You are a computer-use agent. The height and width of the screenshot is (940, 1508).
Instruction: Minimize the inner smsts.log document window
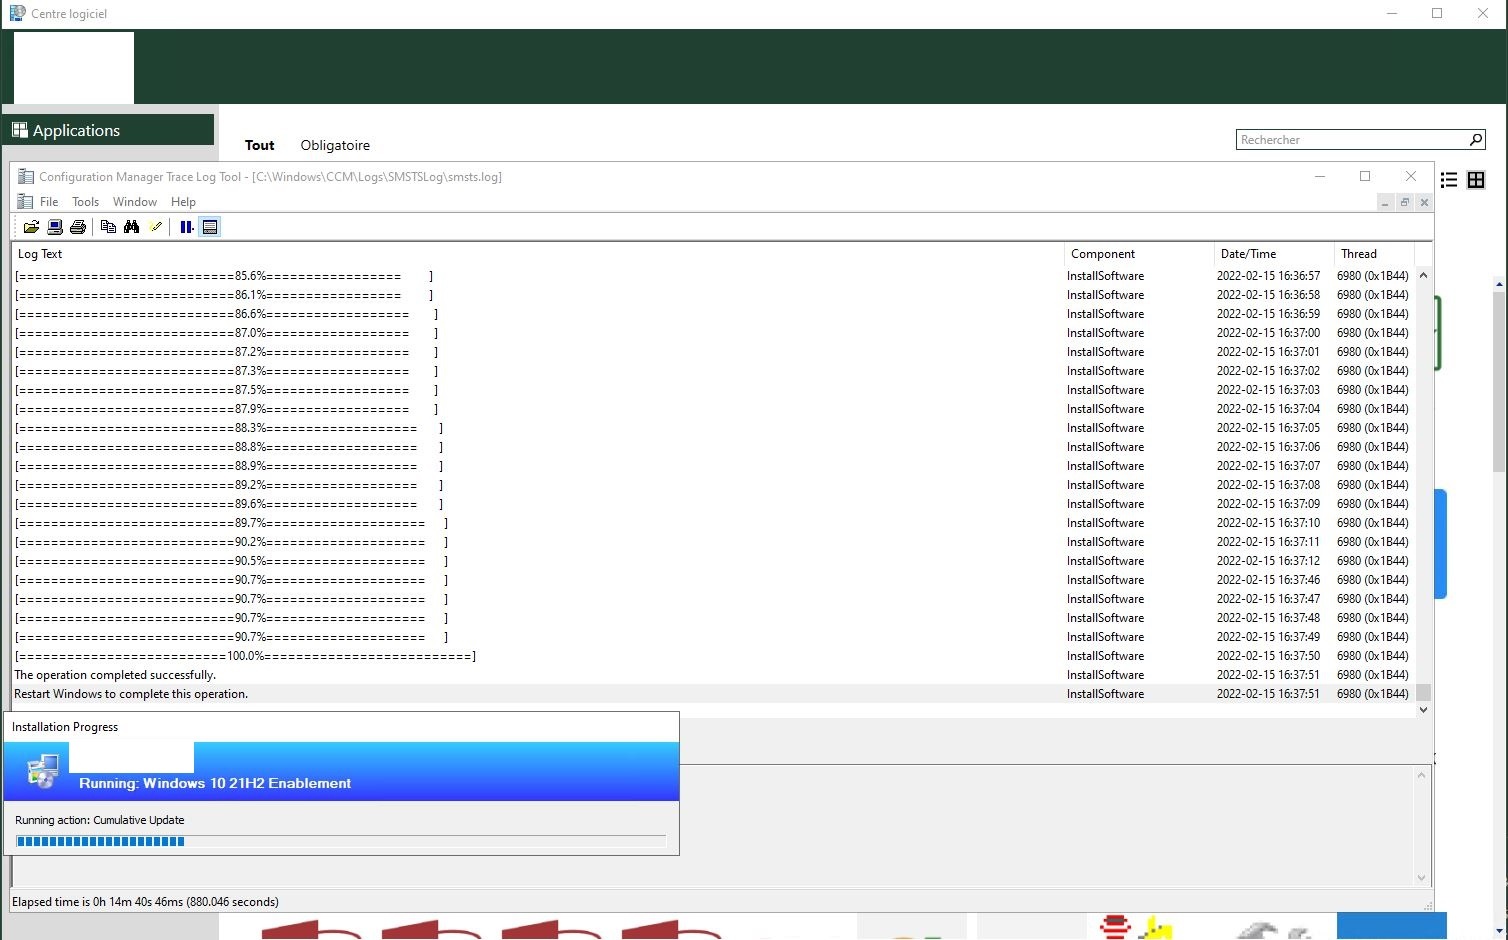pyautogui.click(x=1385, y=203)
